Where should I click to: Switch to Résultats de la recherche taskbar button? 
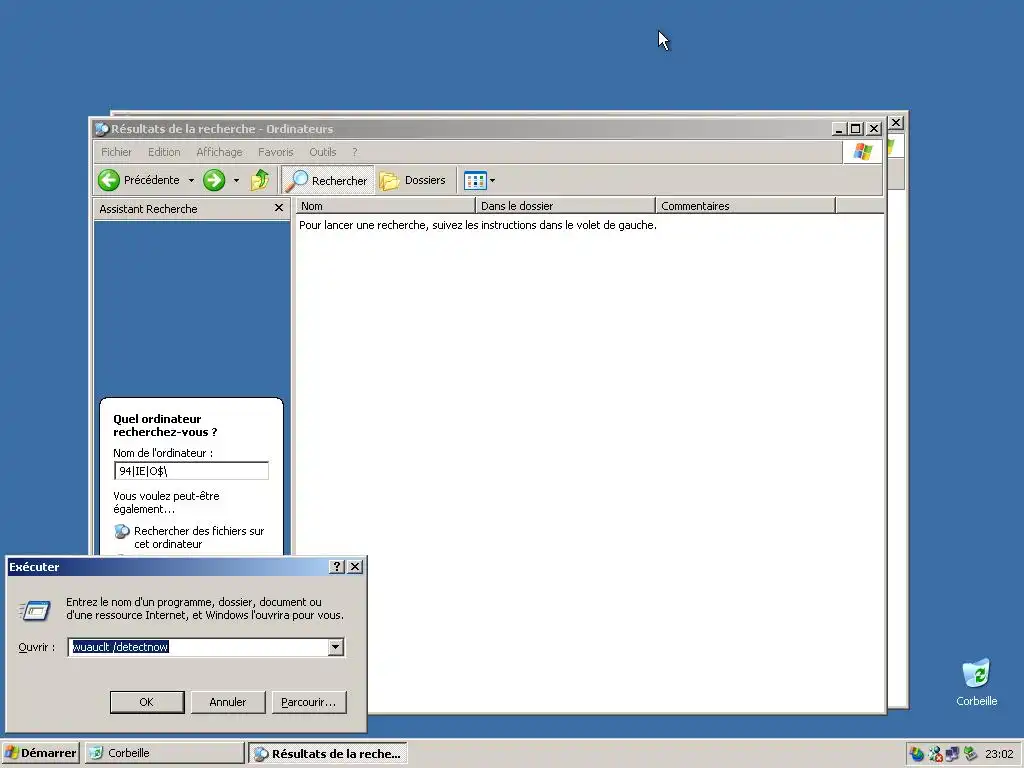(x=328, y=753)
